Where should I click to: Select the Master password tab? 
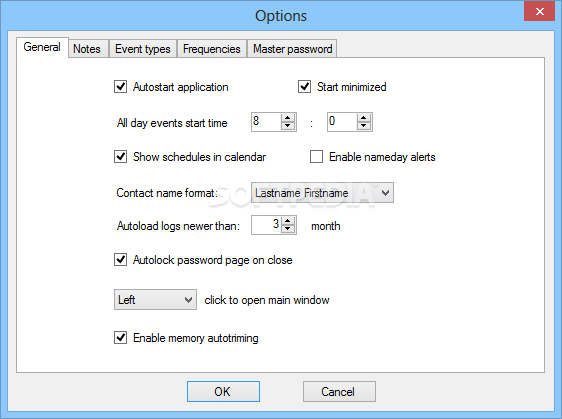(292, 49)
